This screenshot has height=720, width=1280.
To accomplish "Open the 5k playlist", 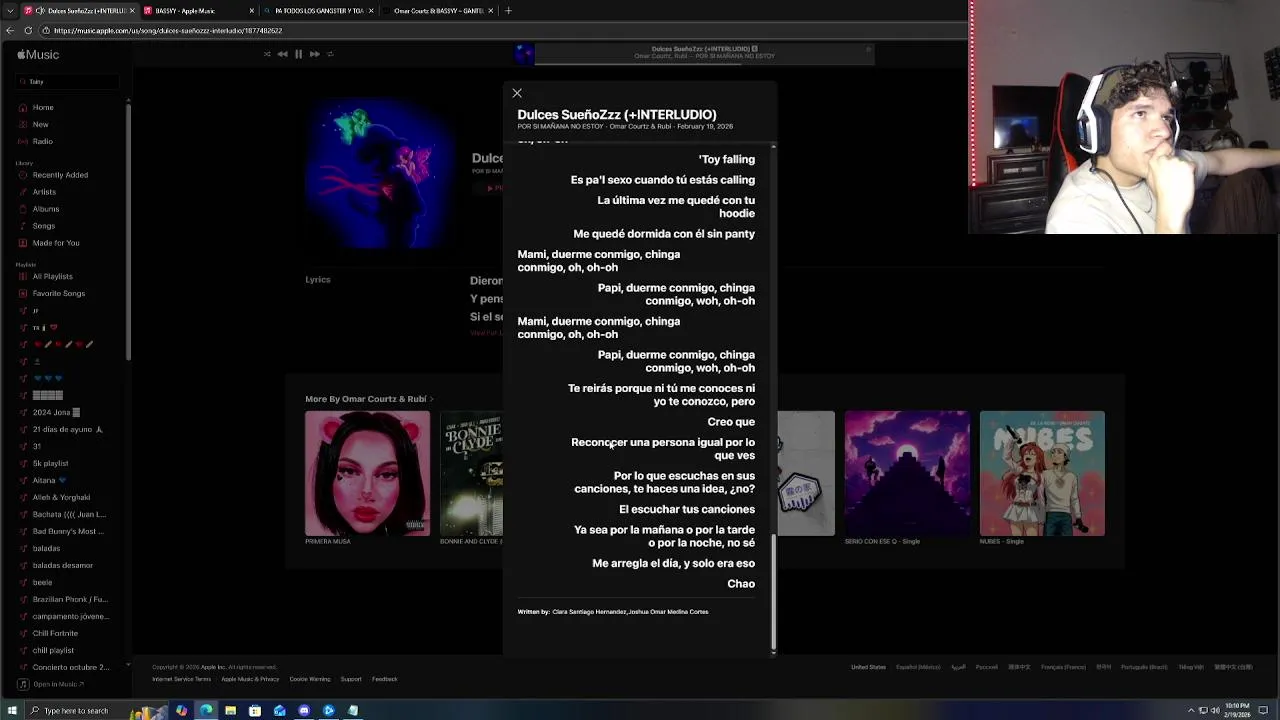I will (x=50, y=463).
